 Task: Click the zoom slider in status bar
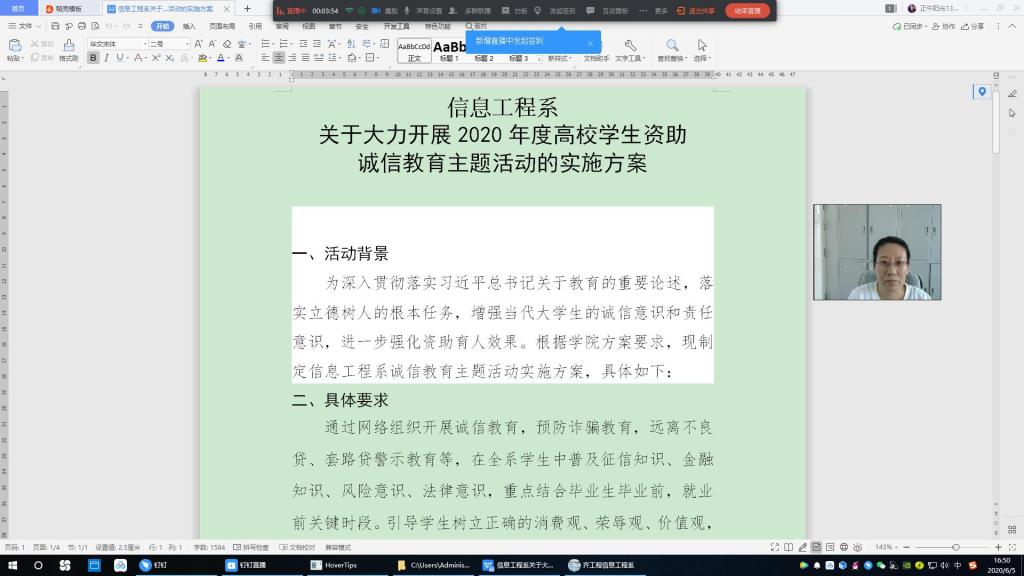click(x=956, y=548)
